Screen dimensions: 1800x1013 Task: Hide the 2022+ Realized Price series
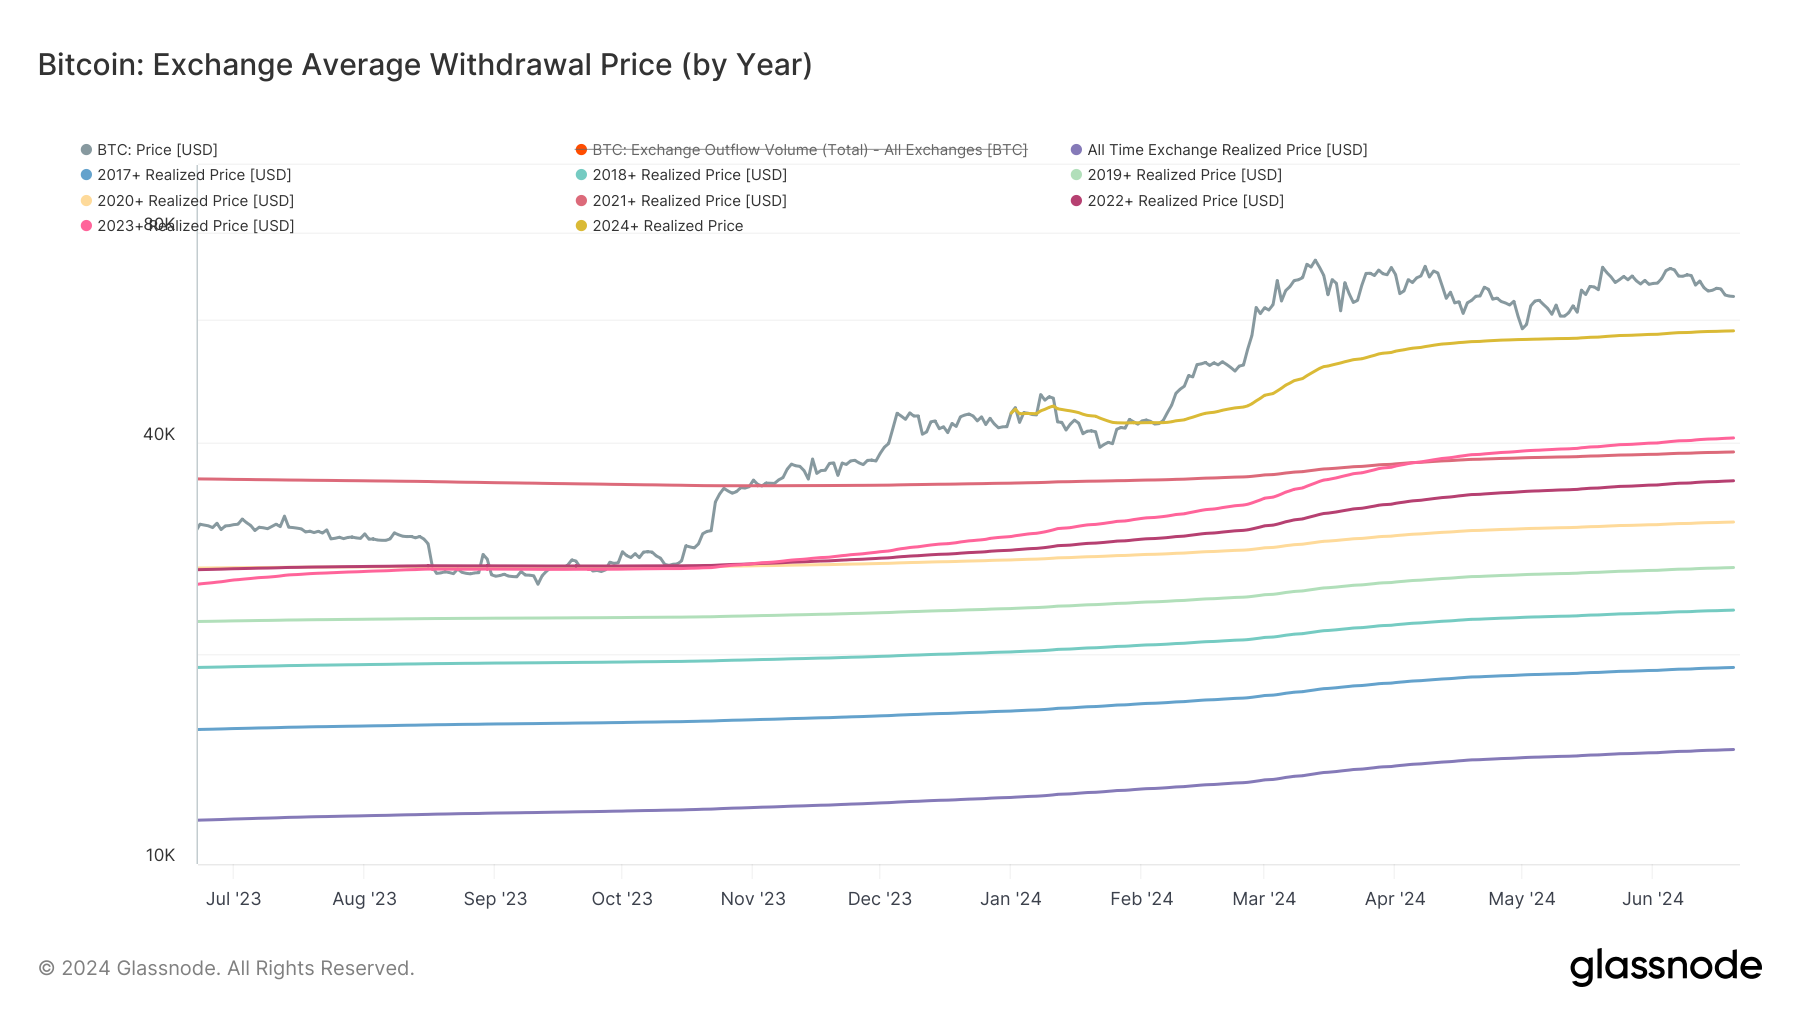point(1185,201)
